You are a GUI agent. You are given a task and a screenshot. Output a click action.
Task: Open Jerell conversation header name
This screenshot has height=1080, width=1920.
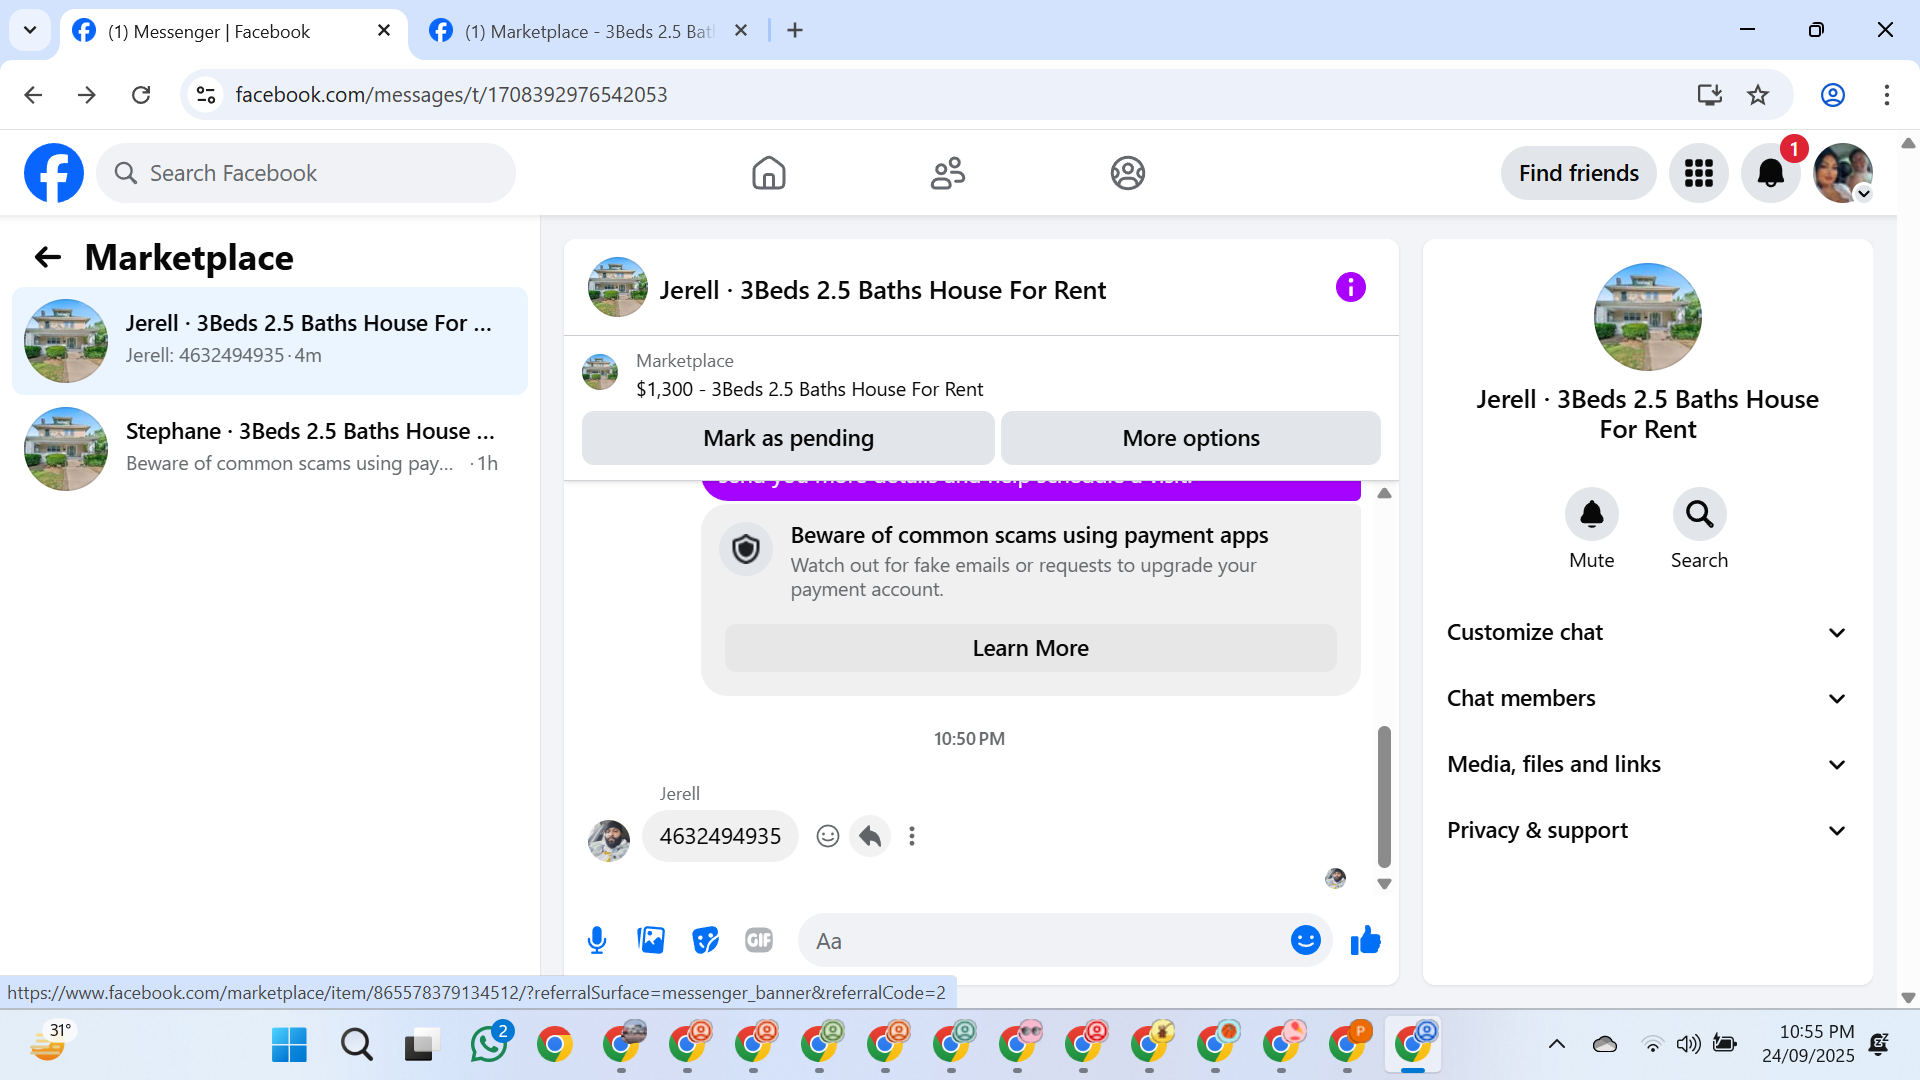point(882,290)
